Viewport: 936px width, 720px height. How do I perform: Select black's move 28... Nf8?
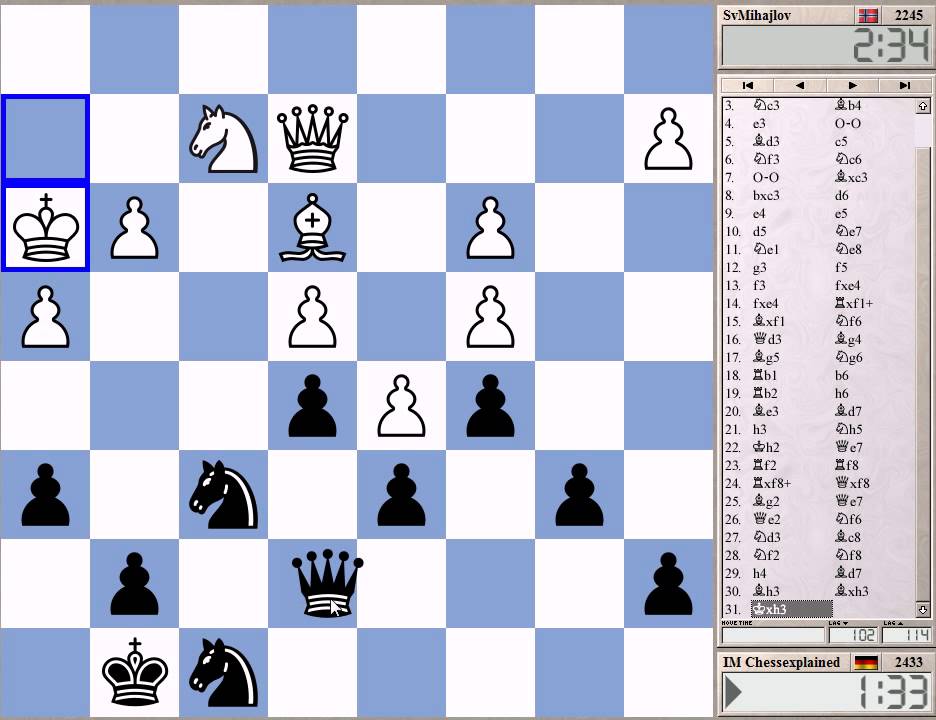coord(848,555)
